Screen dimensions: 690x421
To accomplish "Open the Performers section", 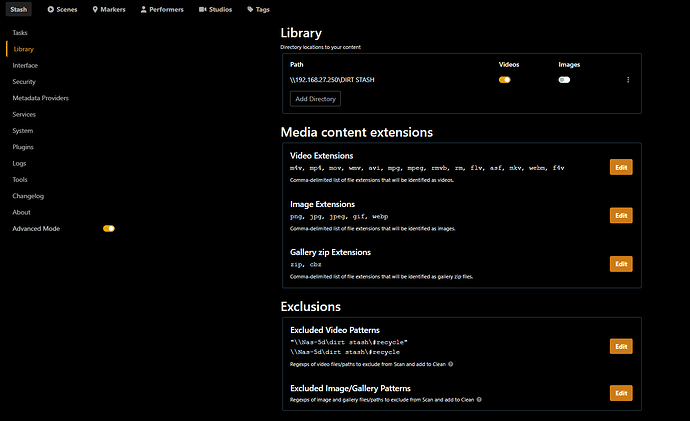I will coord(161,9).
